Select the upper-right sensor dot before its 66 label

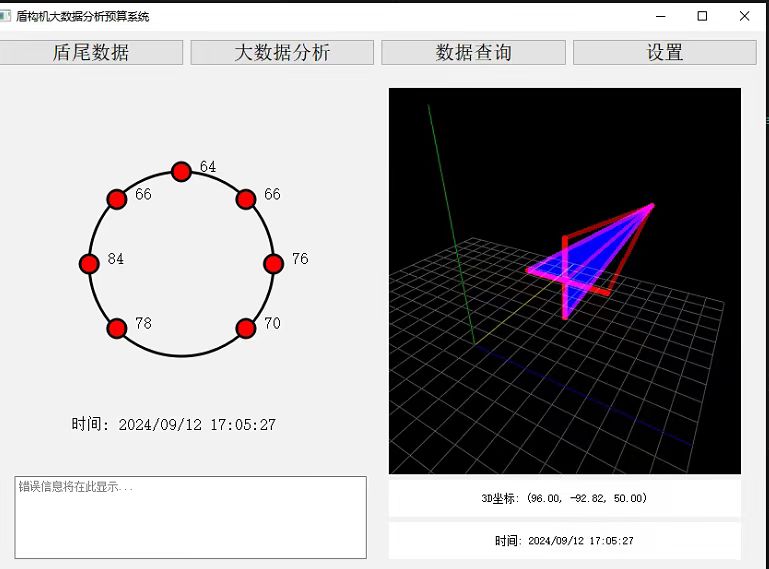[x=246, y=199]
